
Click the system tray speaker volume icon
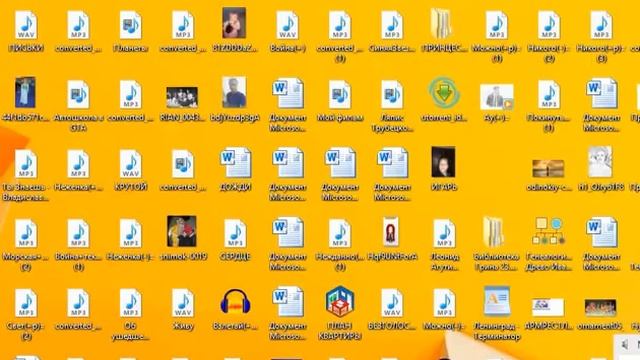[625, 345]
